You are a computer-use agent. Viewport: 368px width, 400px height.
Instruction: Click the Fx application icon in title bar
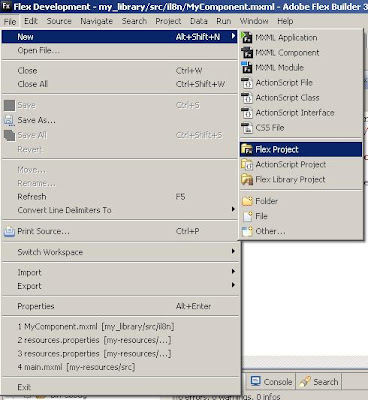5,6
